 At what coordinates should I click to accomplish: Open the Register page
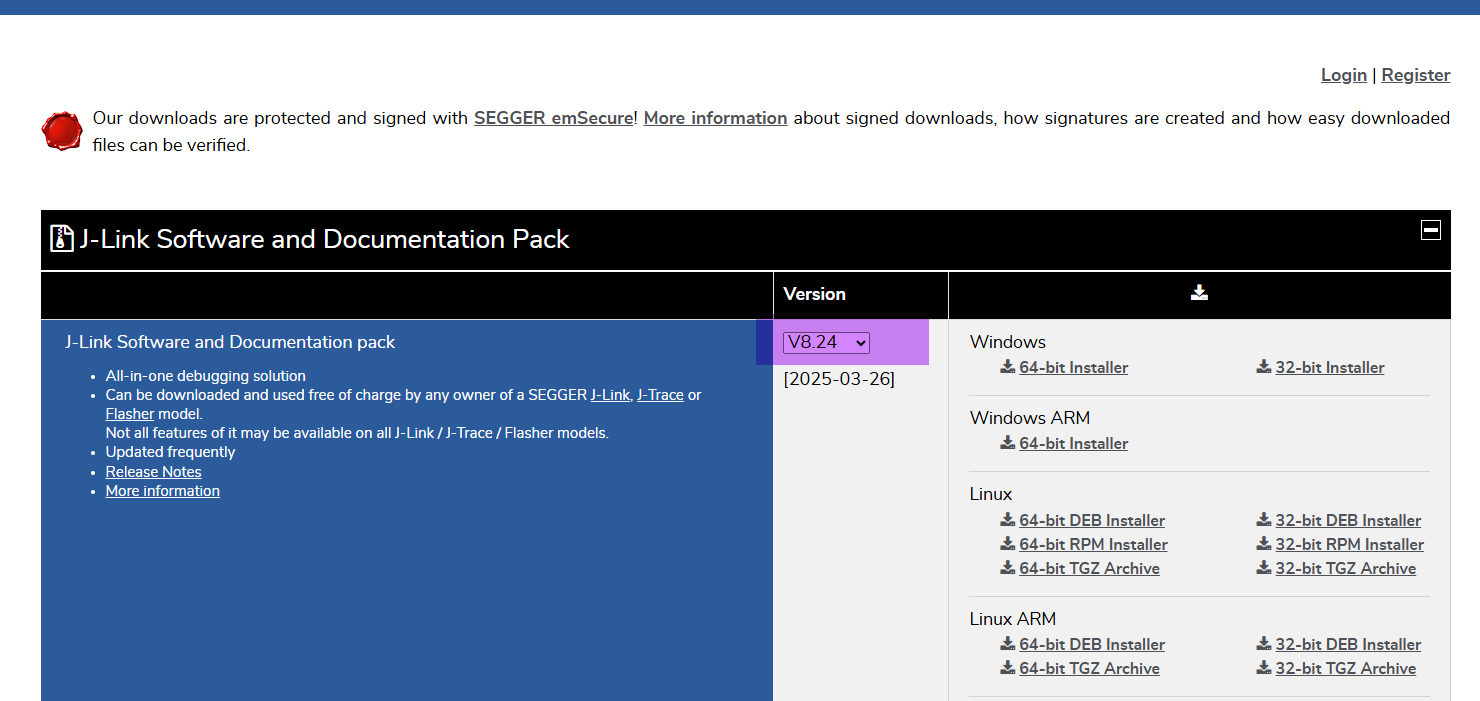(x=1415, y=74)
